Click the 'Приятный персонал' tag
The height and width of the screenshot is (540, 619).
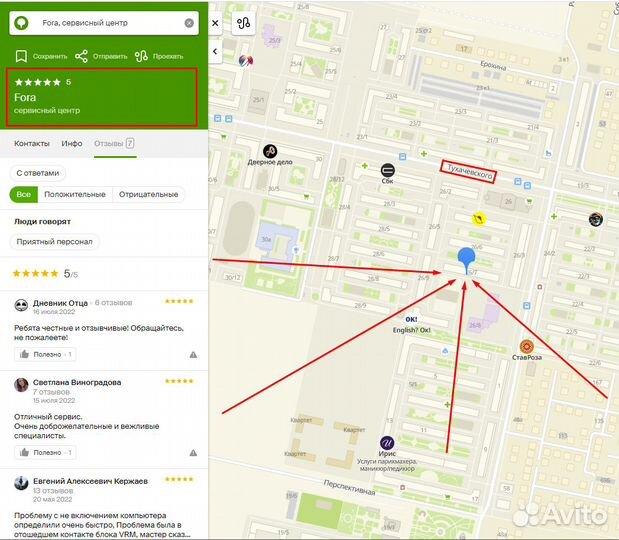(x=55, y=241)
